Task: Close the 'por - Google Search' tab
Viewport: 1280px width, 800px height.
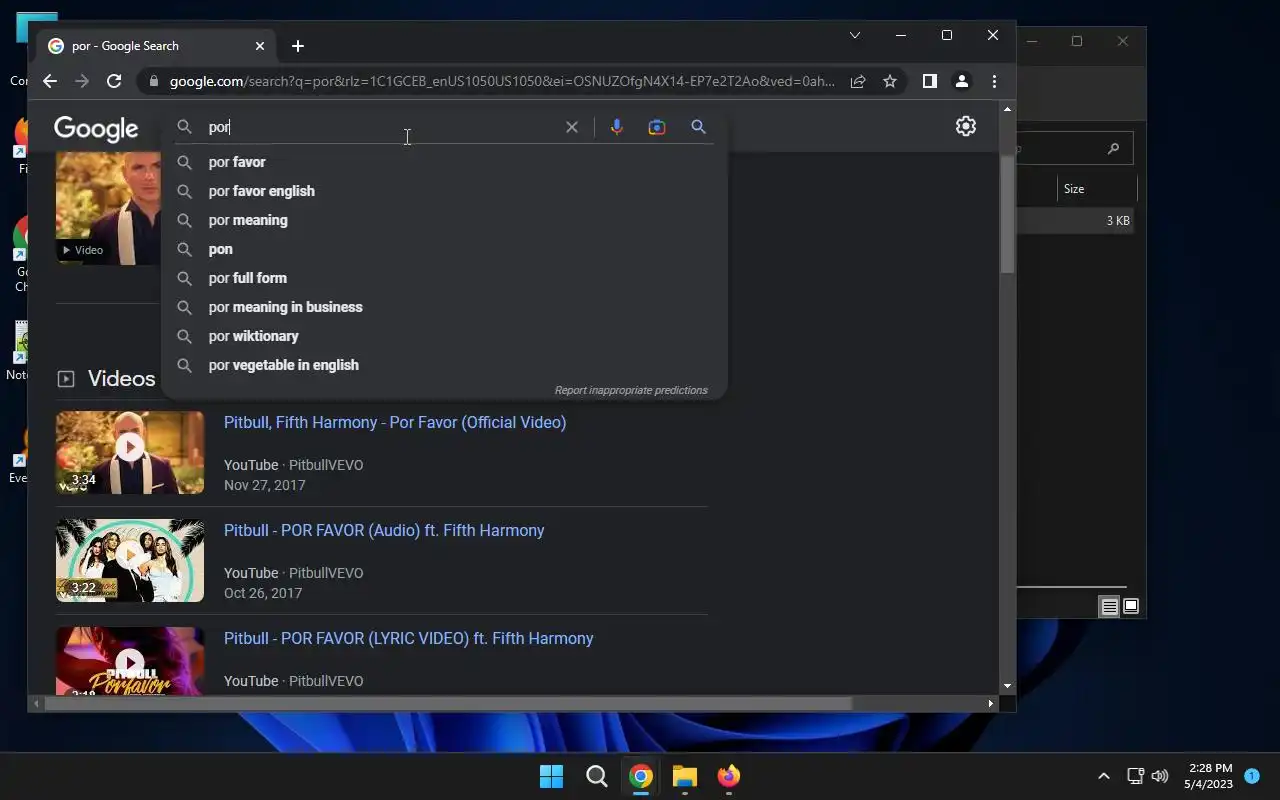Action: (260, 46)
